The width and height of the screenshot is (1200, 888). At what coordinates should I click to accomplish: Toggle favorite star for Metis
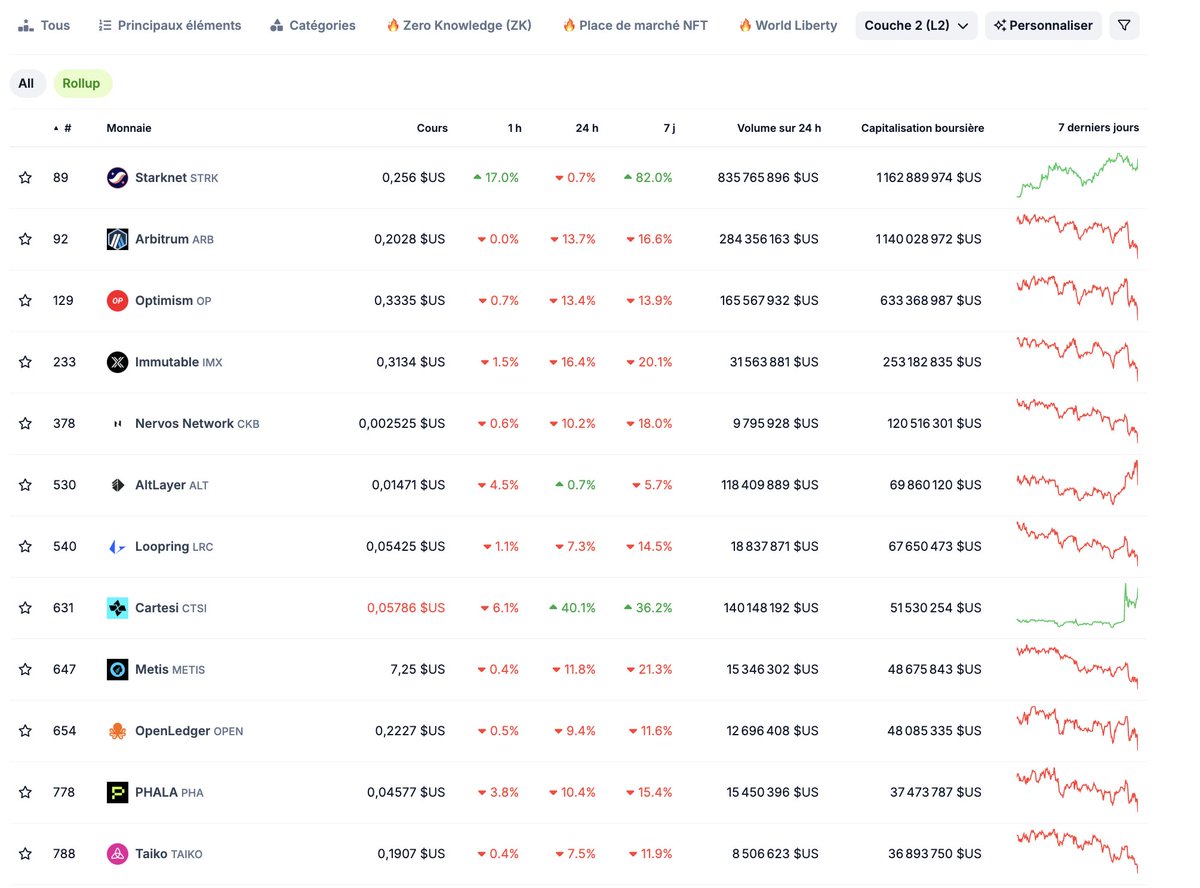tap(25, 670)
